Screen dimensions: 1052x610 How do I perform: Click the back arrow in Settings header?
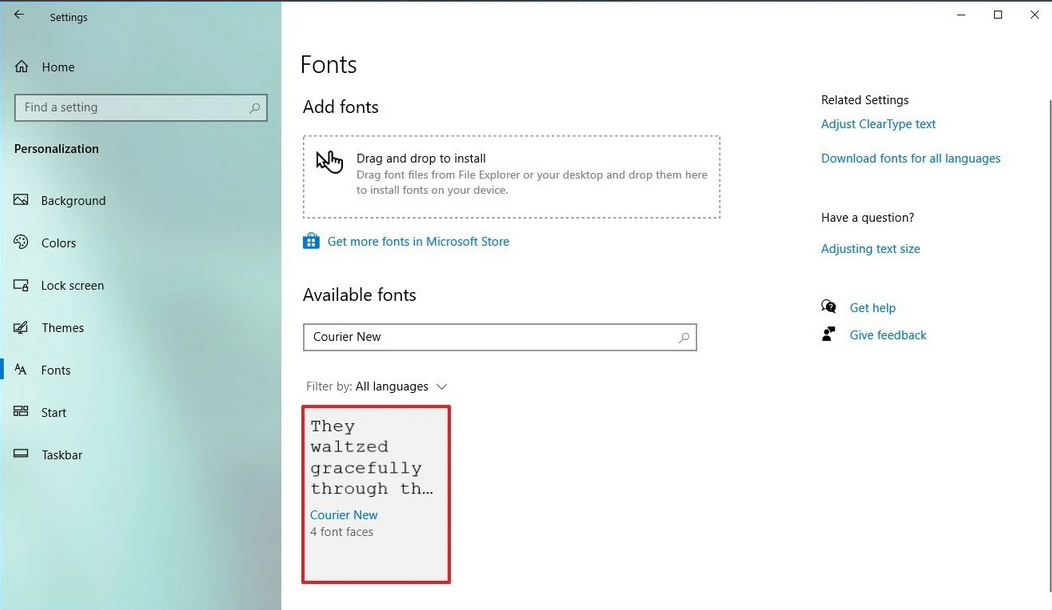[x=19, y=15]
